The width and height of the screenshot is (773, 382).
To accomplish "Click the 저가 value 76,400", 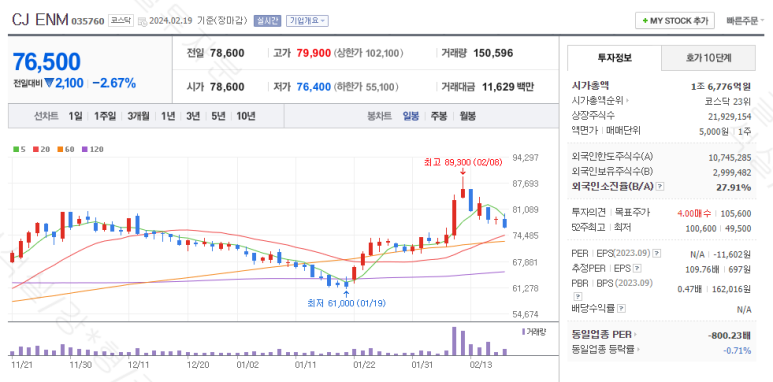I will click(x=314, y=87).
